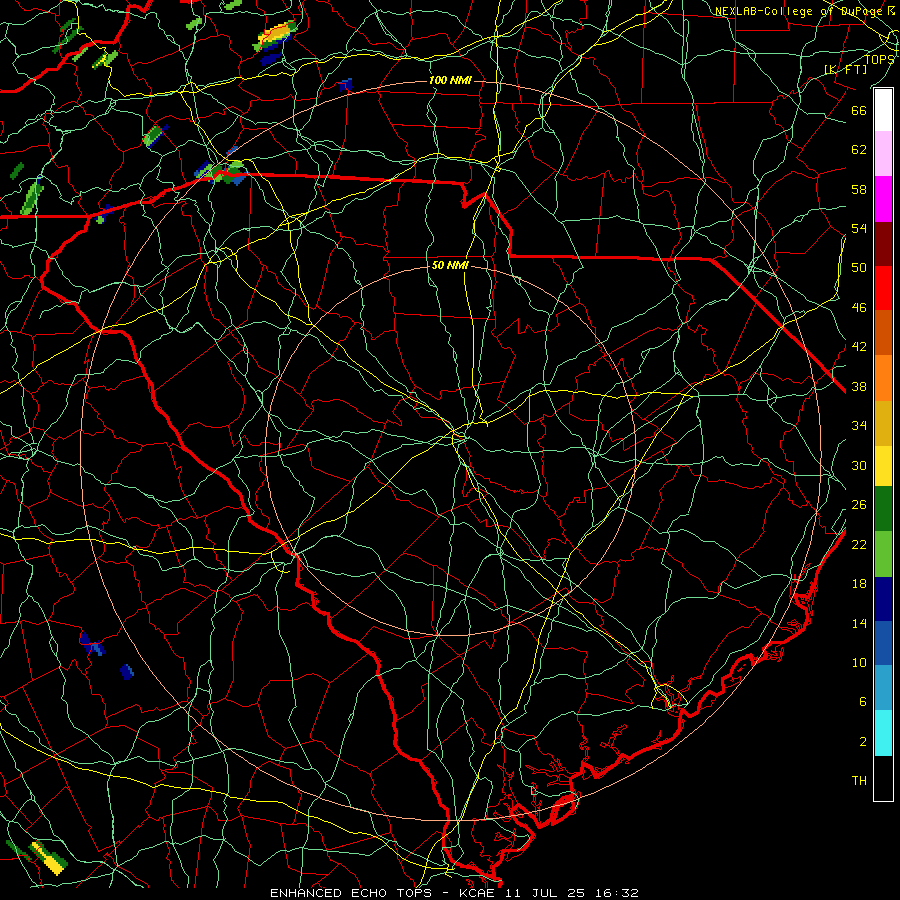Select the white swatch in the tops legend
The height and width of the screenshot is (900, 900).
tap(883, 110)
